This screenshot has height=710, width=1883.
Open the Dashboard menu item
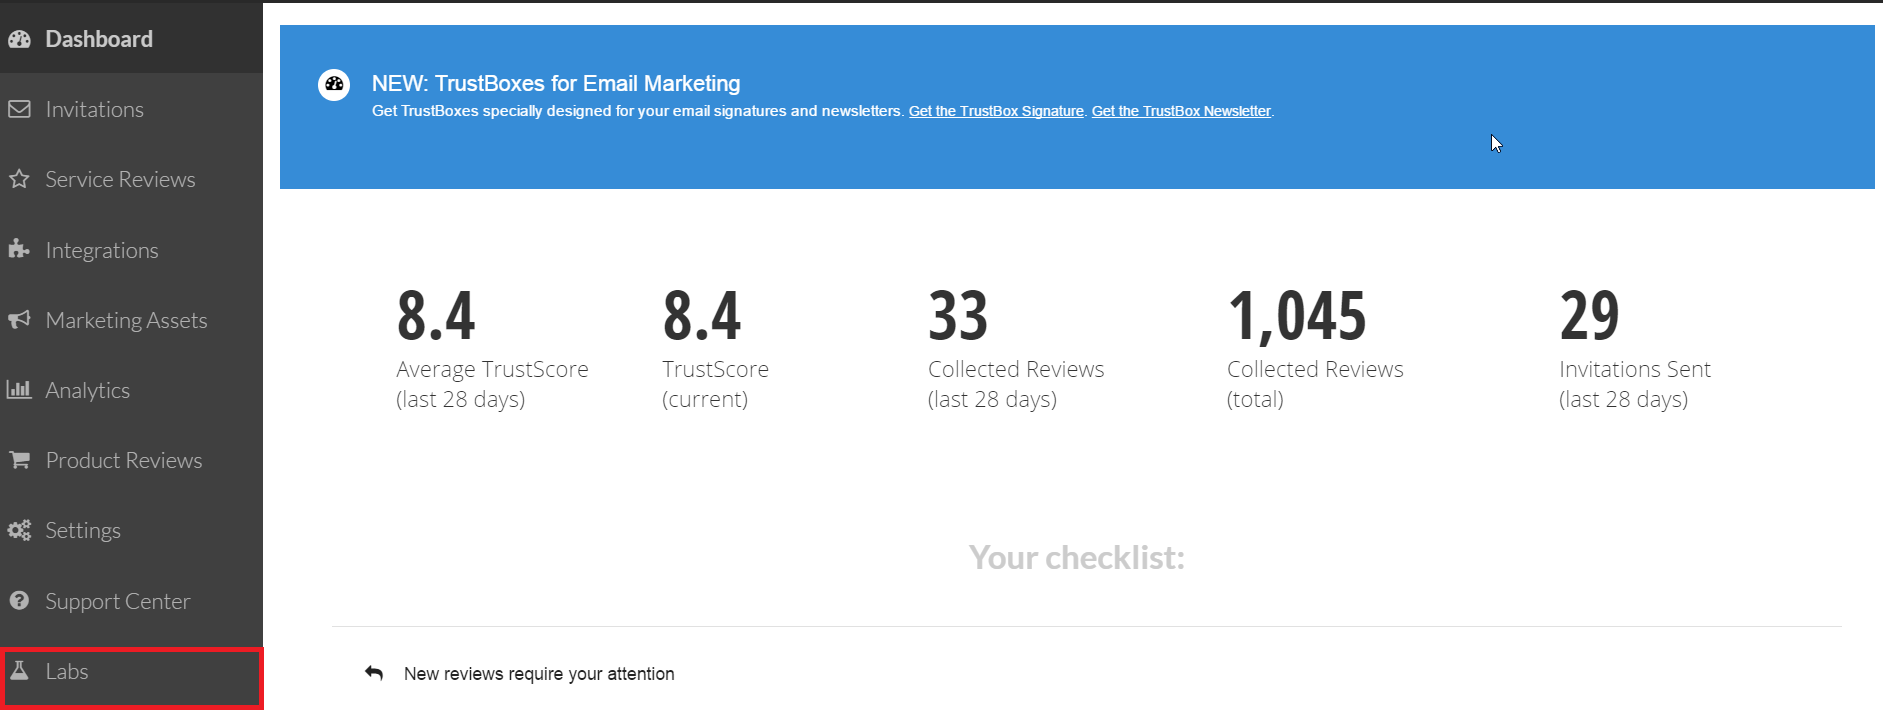[x=131, y=39]
